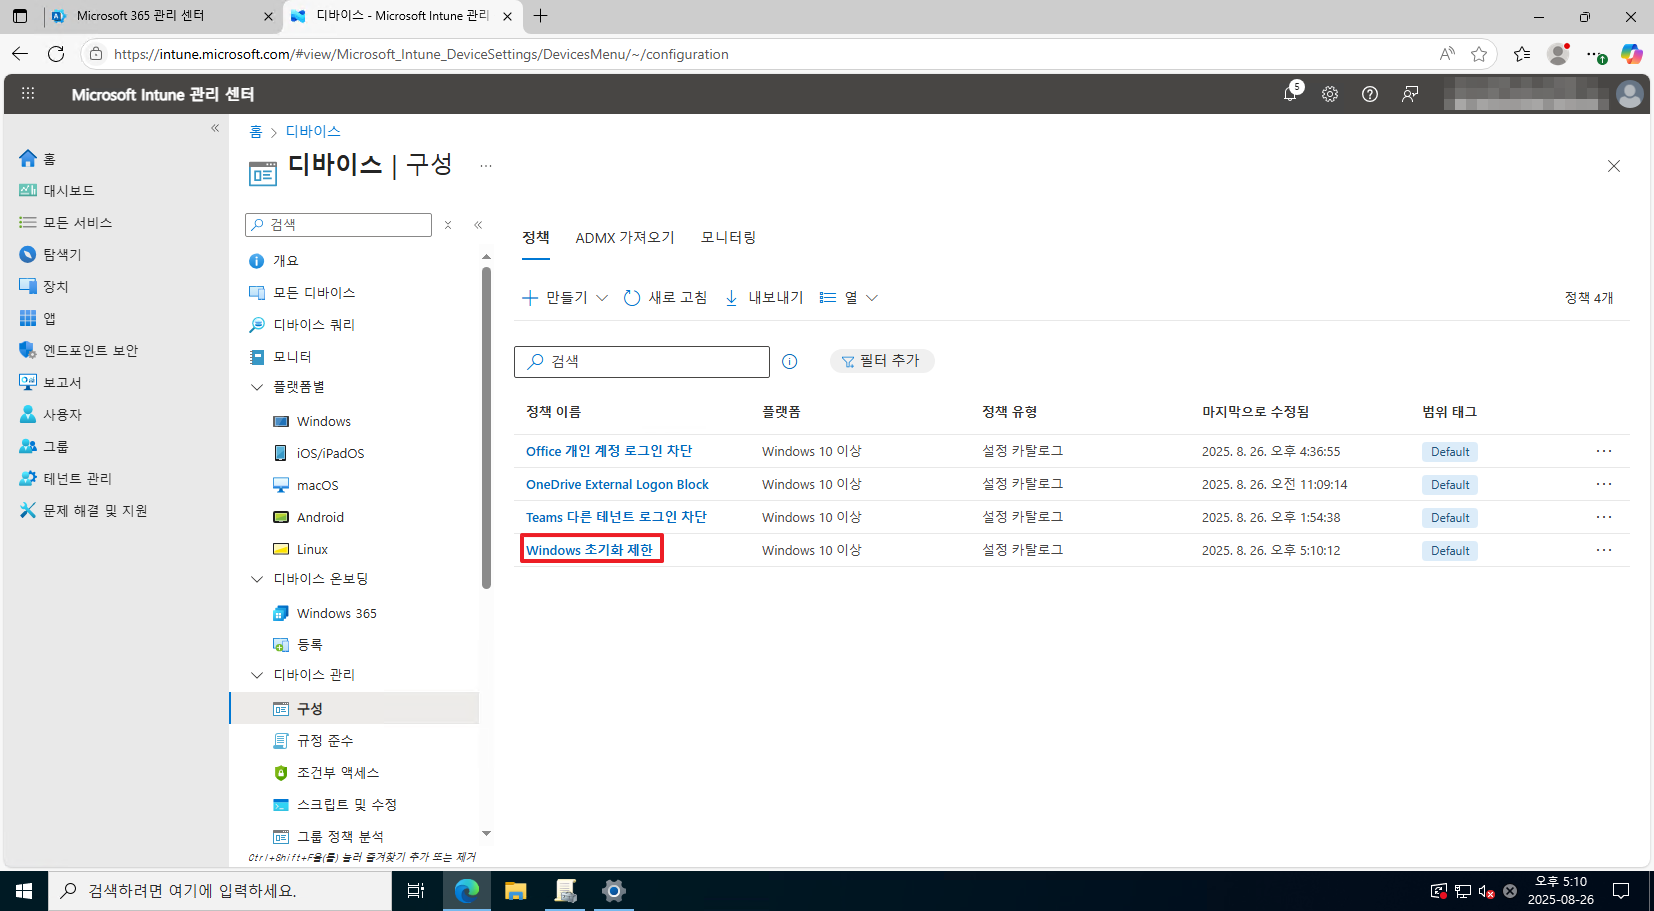Collapse the 디바이스 온보딩 section

[x=257, y=579]
